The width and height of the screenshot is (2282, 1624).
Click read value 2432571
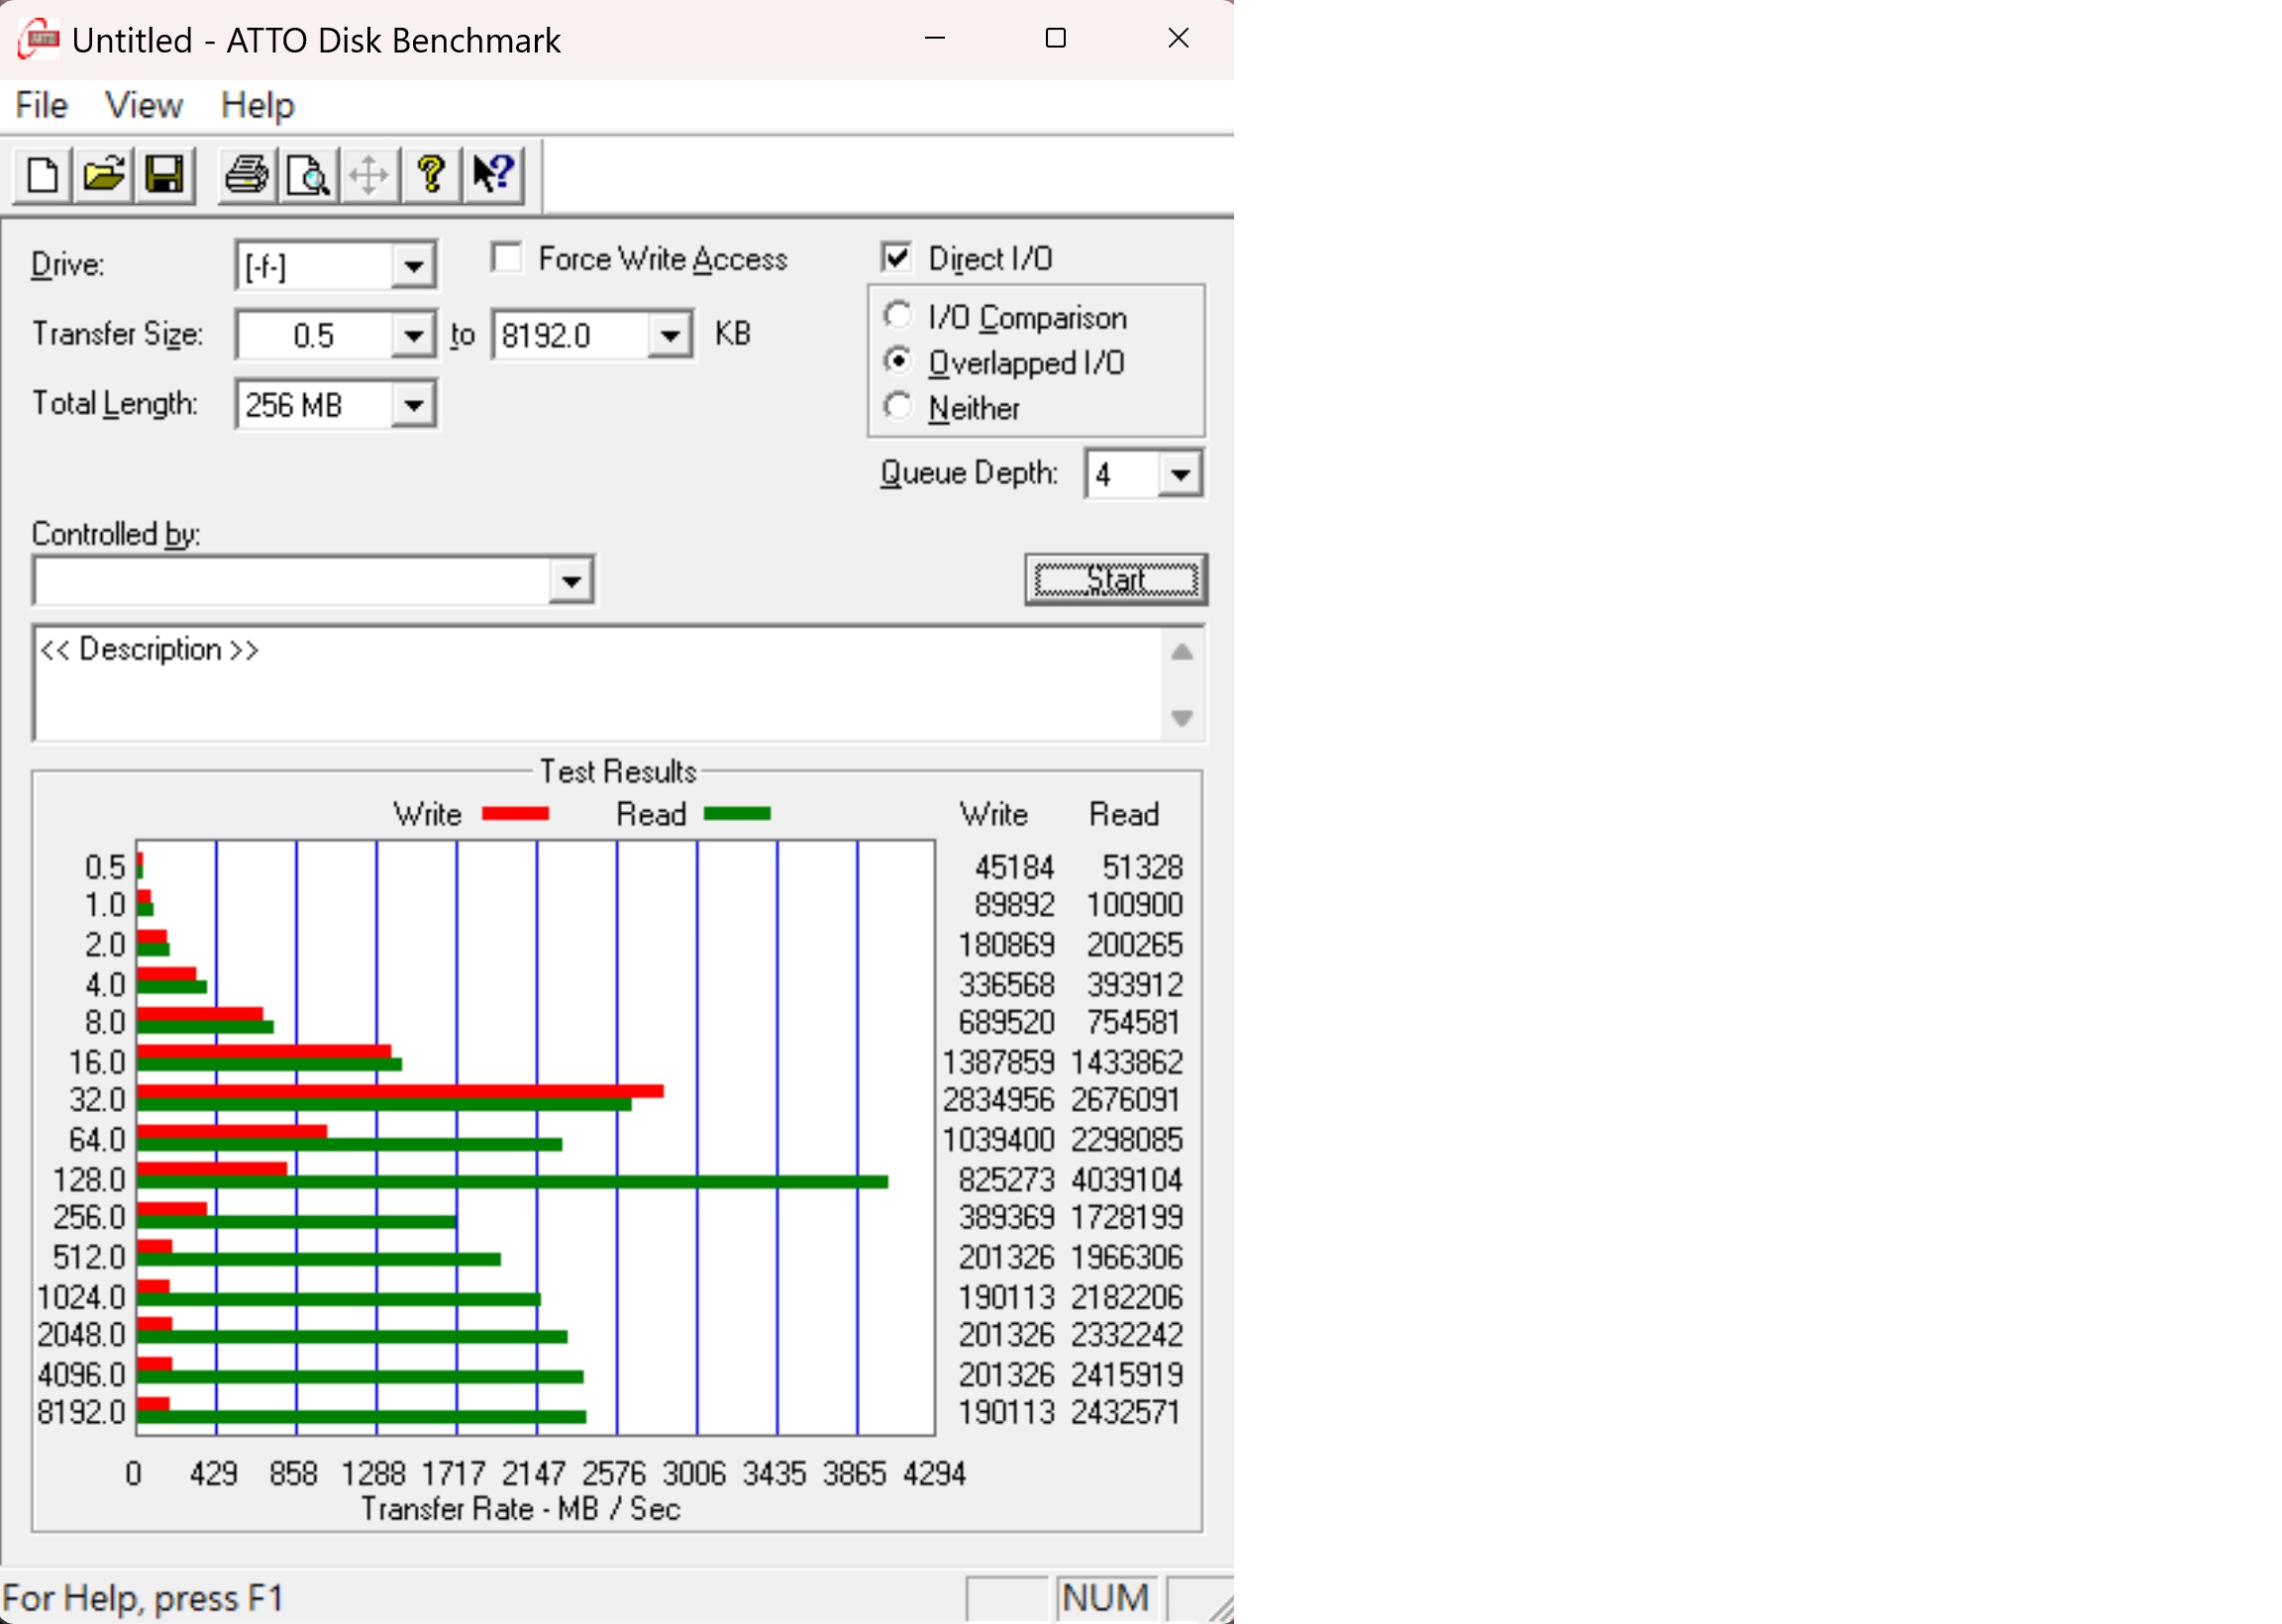[1126, 1413]
